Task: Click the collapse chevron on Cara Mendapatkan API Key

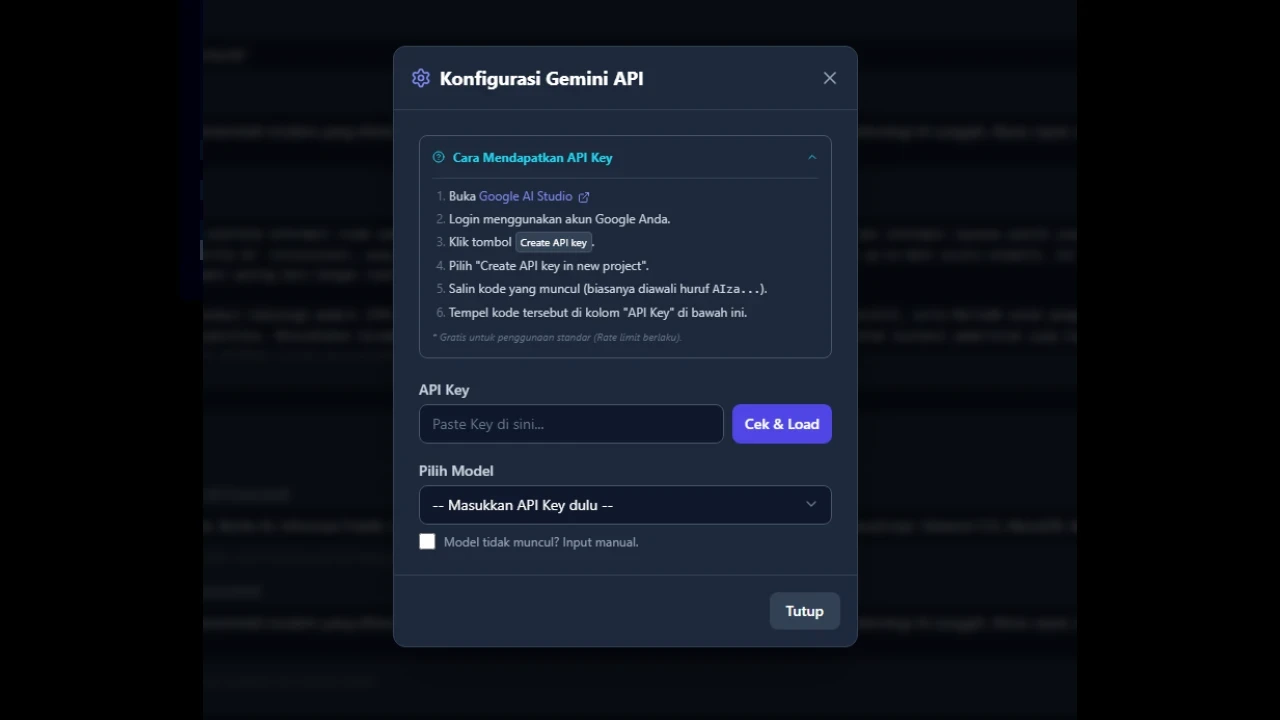Action: (811, 157)
